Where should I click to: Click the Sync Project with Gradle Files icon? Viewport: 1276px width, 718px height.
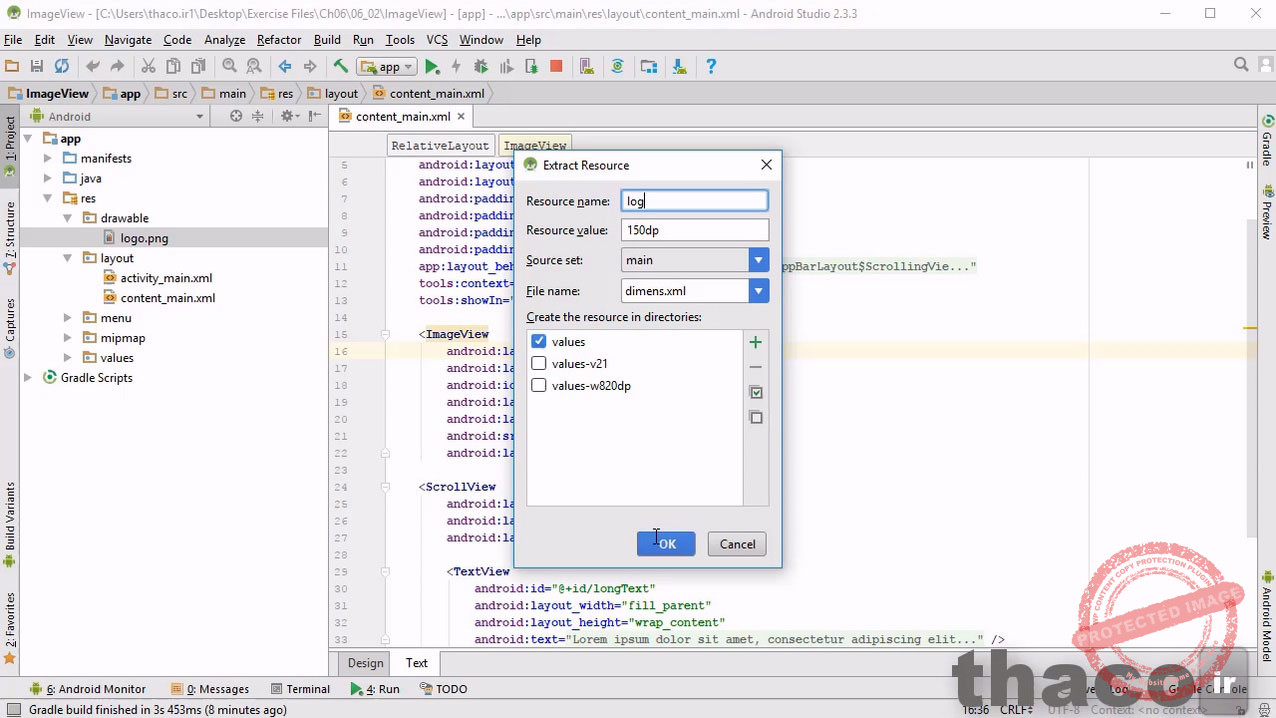[x=617, y=67]
